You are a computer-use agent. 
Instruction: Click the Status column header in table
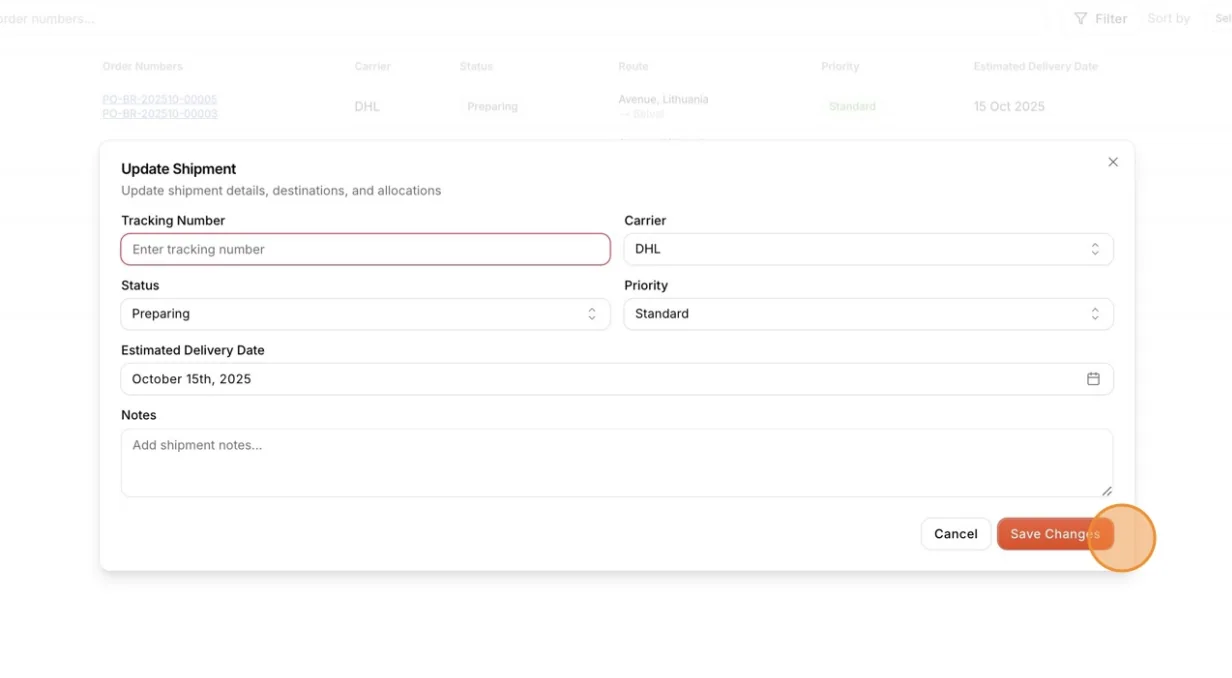[476, 66]
